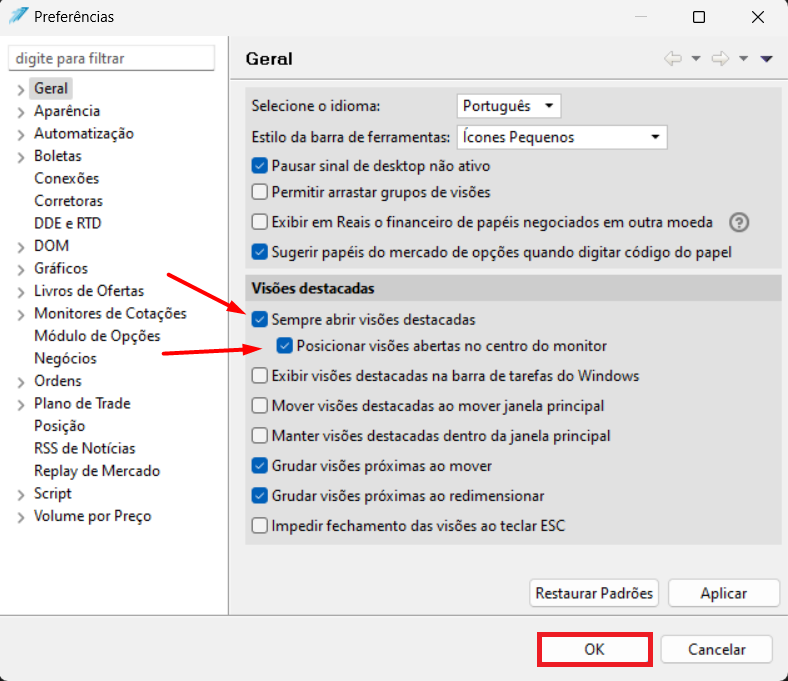The image size is (788, 681).
Task: Expand the Boletas tree node
Action: tap(21, 157)
